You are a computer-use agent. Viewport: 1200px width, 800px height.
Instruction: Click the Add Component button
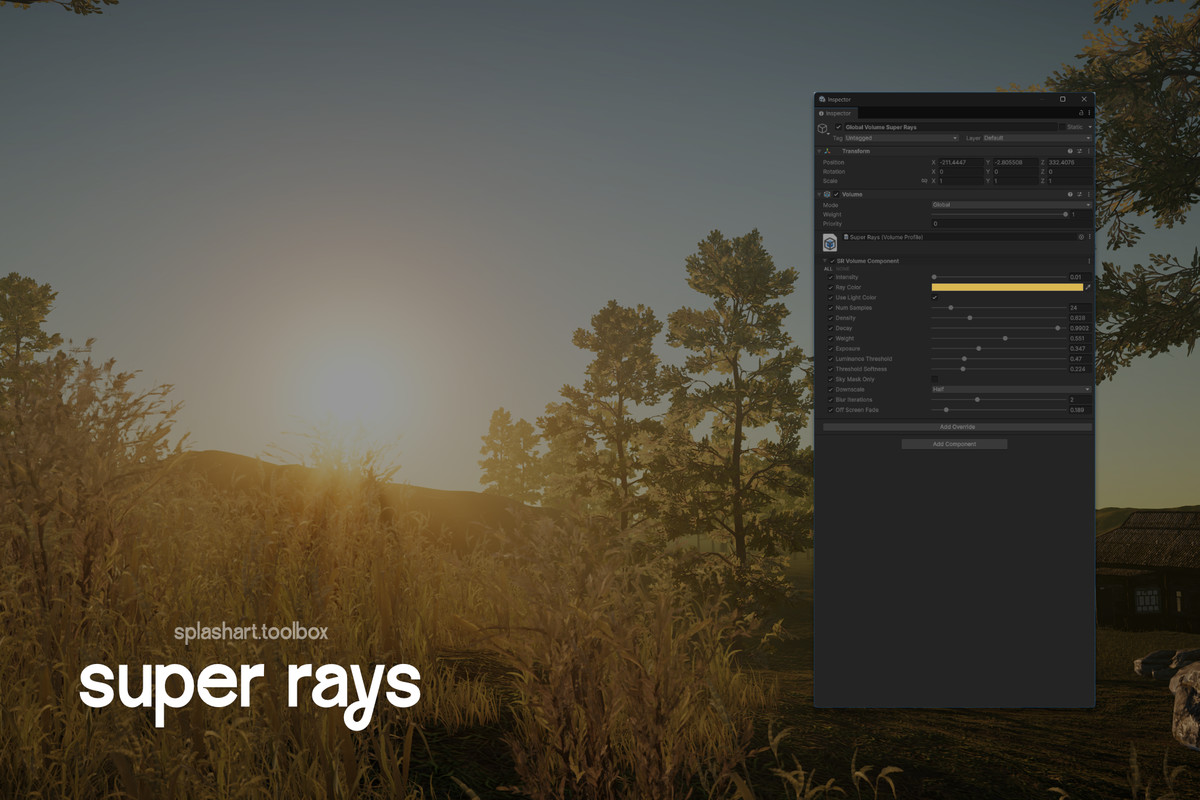(x=954, y=444)
